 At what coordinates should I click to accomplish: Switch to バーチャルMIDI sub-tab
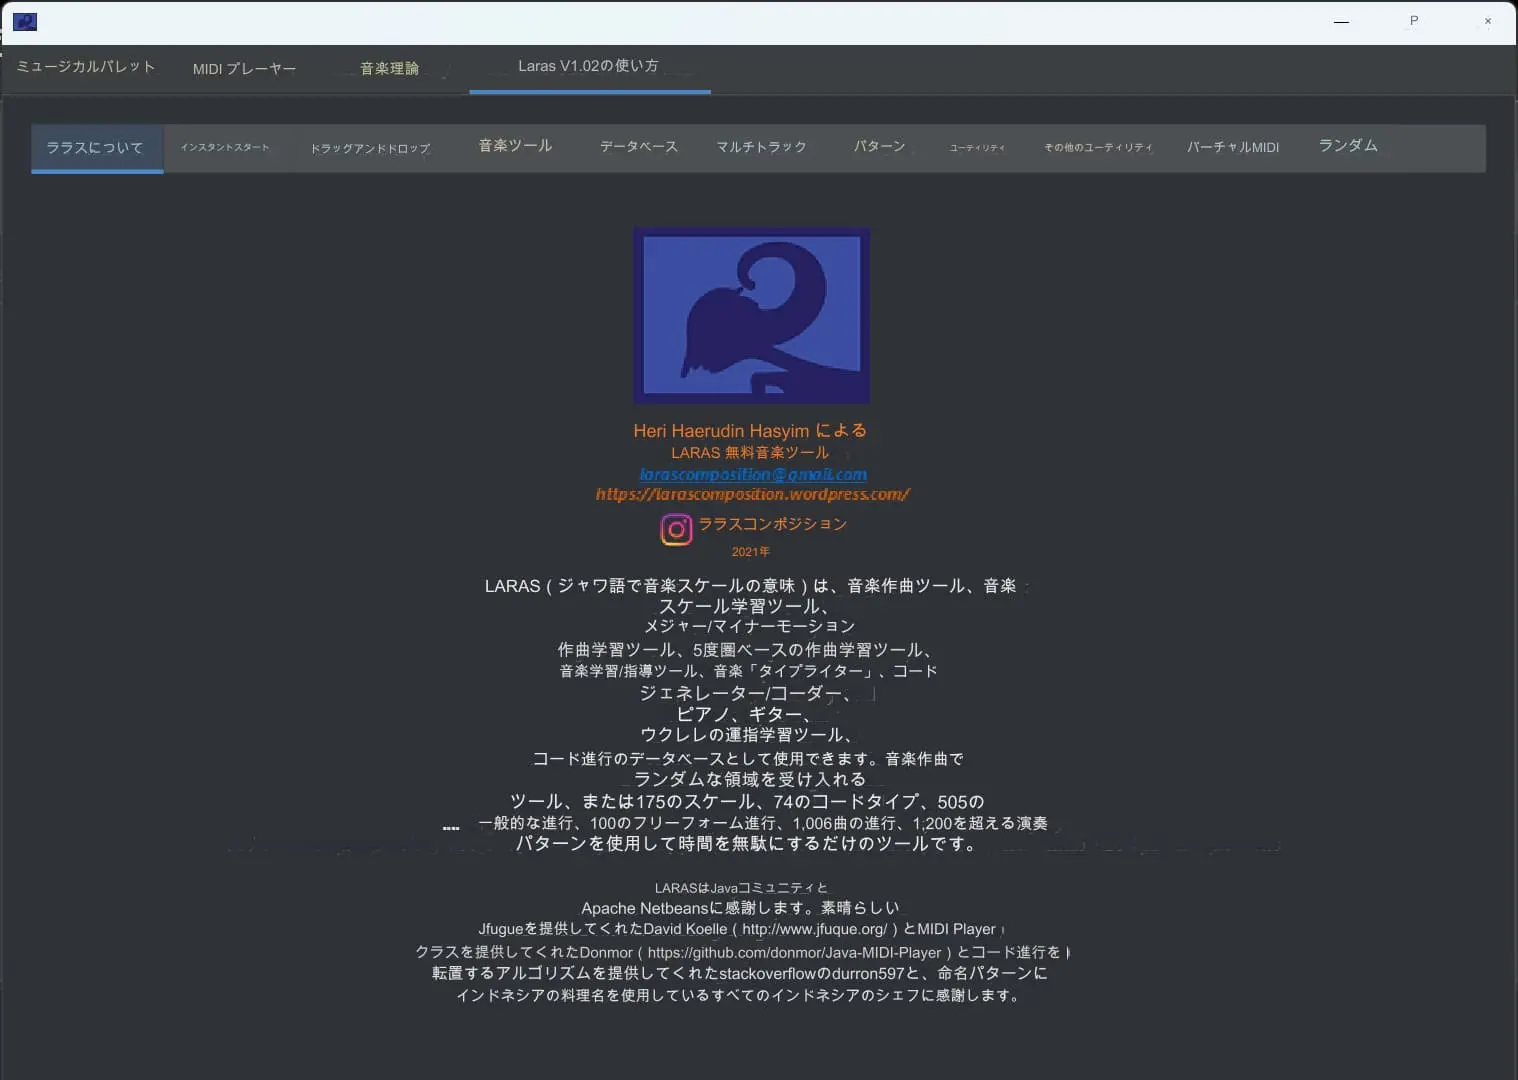coord(1232,147)
